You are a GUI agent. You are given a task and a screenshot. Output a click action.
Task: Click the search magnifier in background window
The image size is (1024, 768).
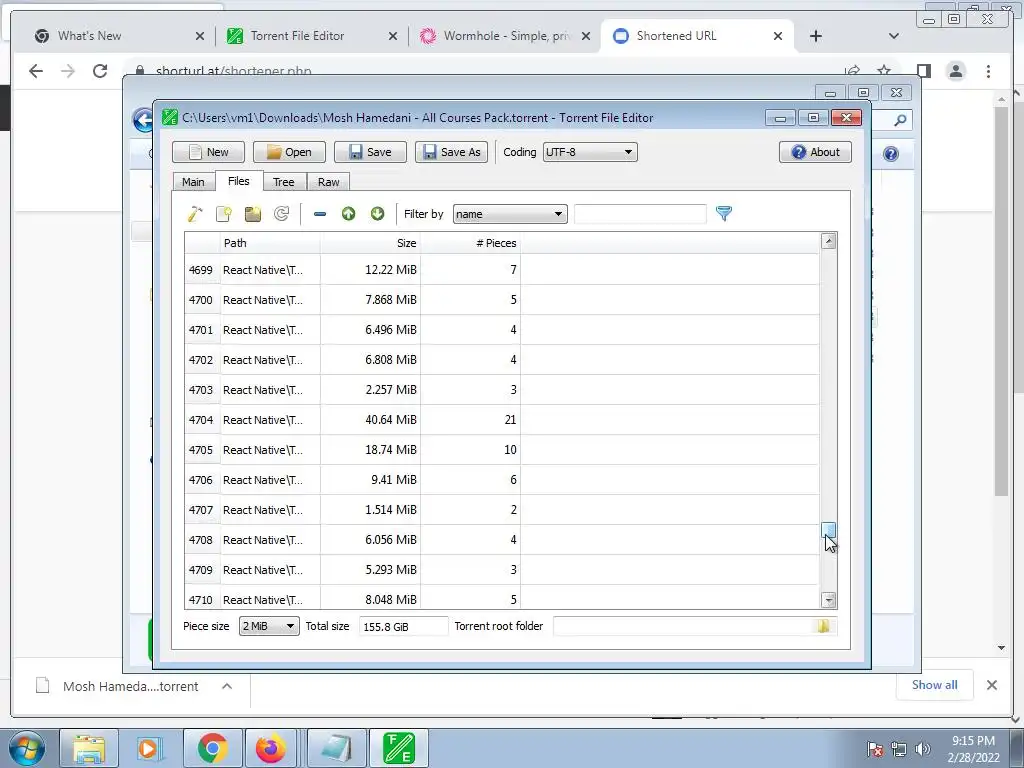click(x=900, y=120)
